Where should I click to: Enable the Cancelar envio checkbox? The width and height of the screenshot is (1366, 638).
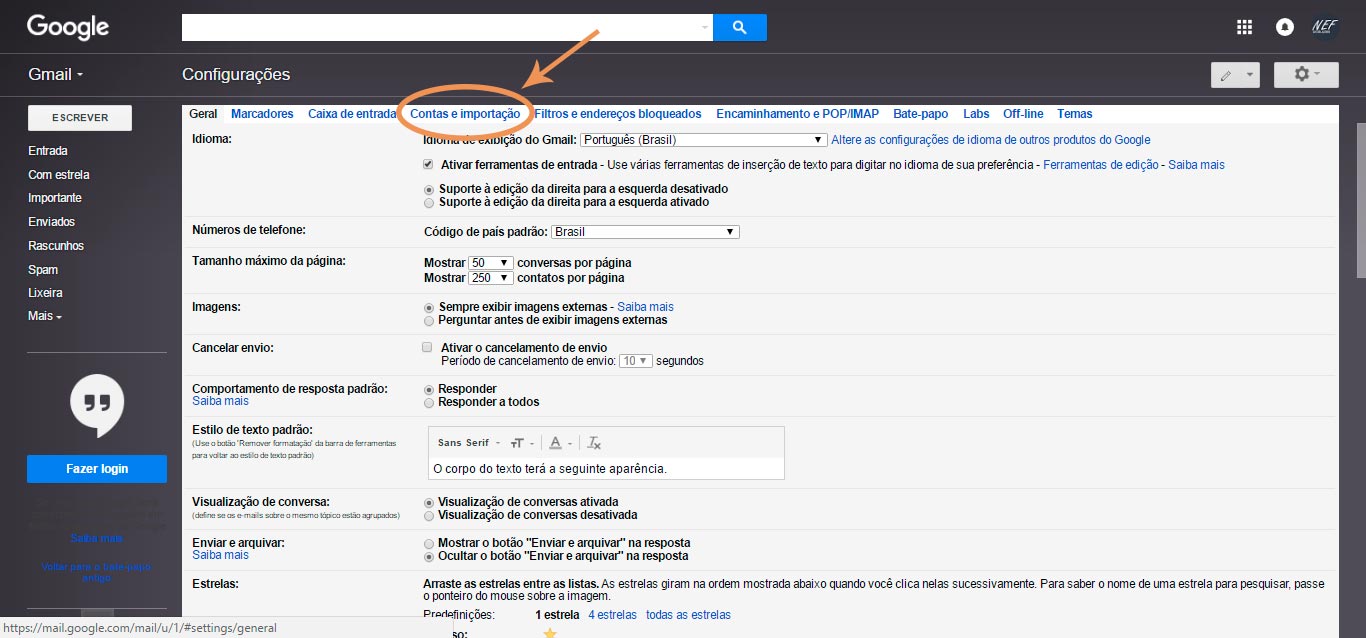pos(428,347)
